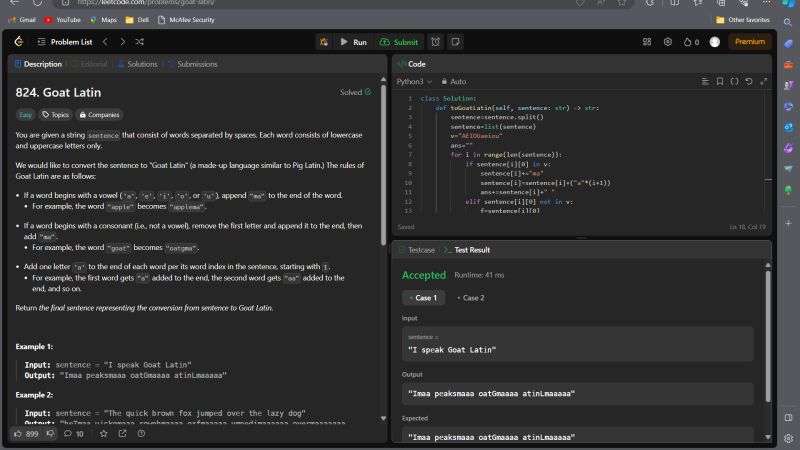Open the comments with 10 count
Viewport: 800px width, 450px height.
point(73,434)
